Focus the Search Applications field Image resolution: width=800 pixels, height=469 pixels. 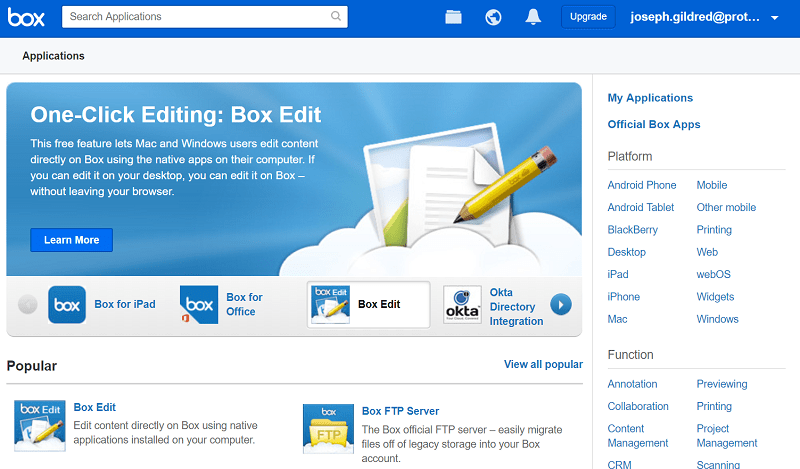click(x=205, y=17)
